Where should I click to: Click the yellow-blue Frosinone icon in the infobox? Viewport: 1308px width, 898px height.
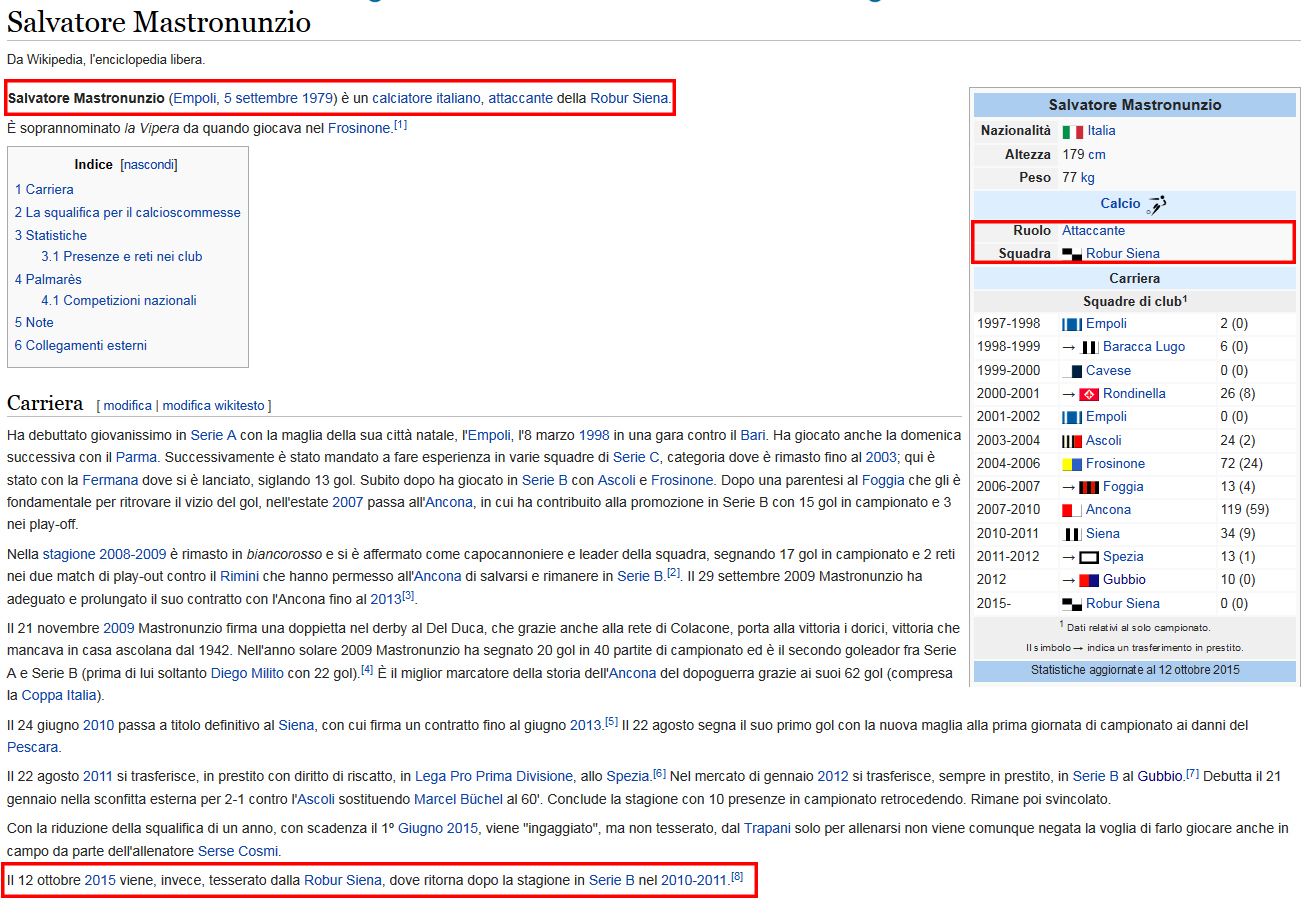pyautogui.click(x=1072, y=464)
